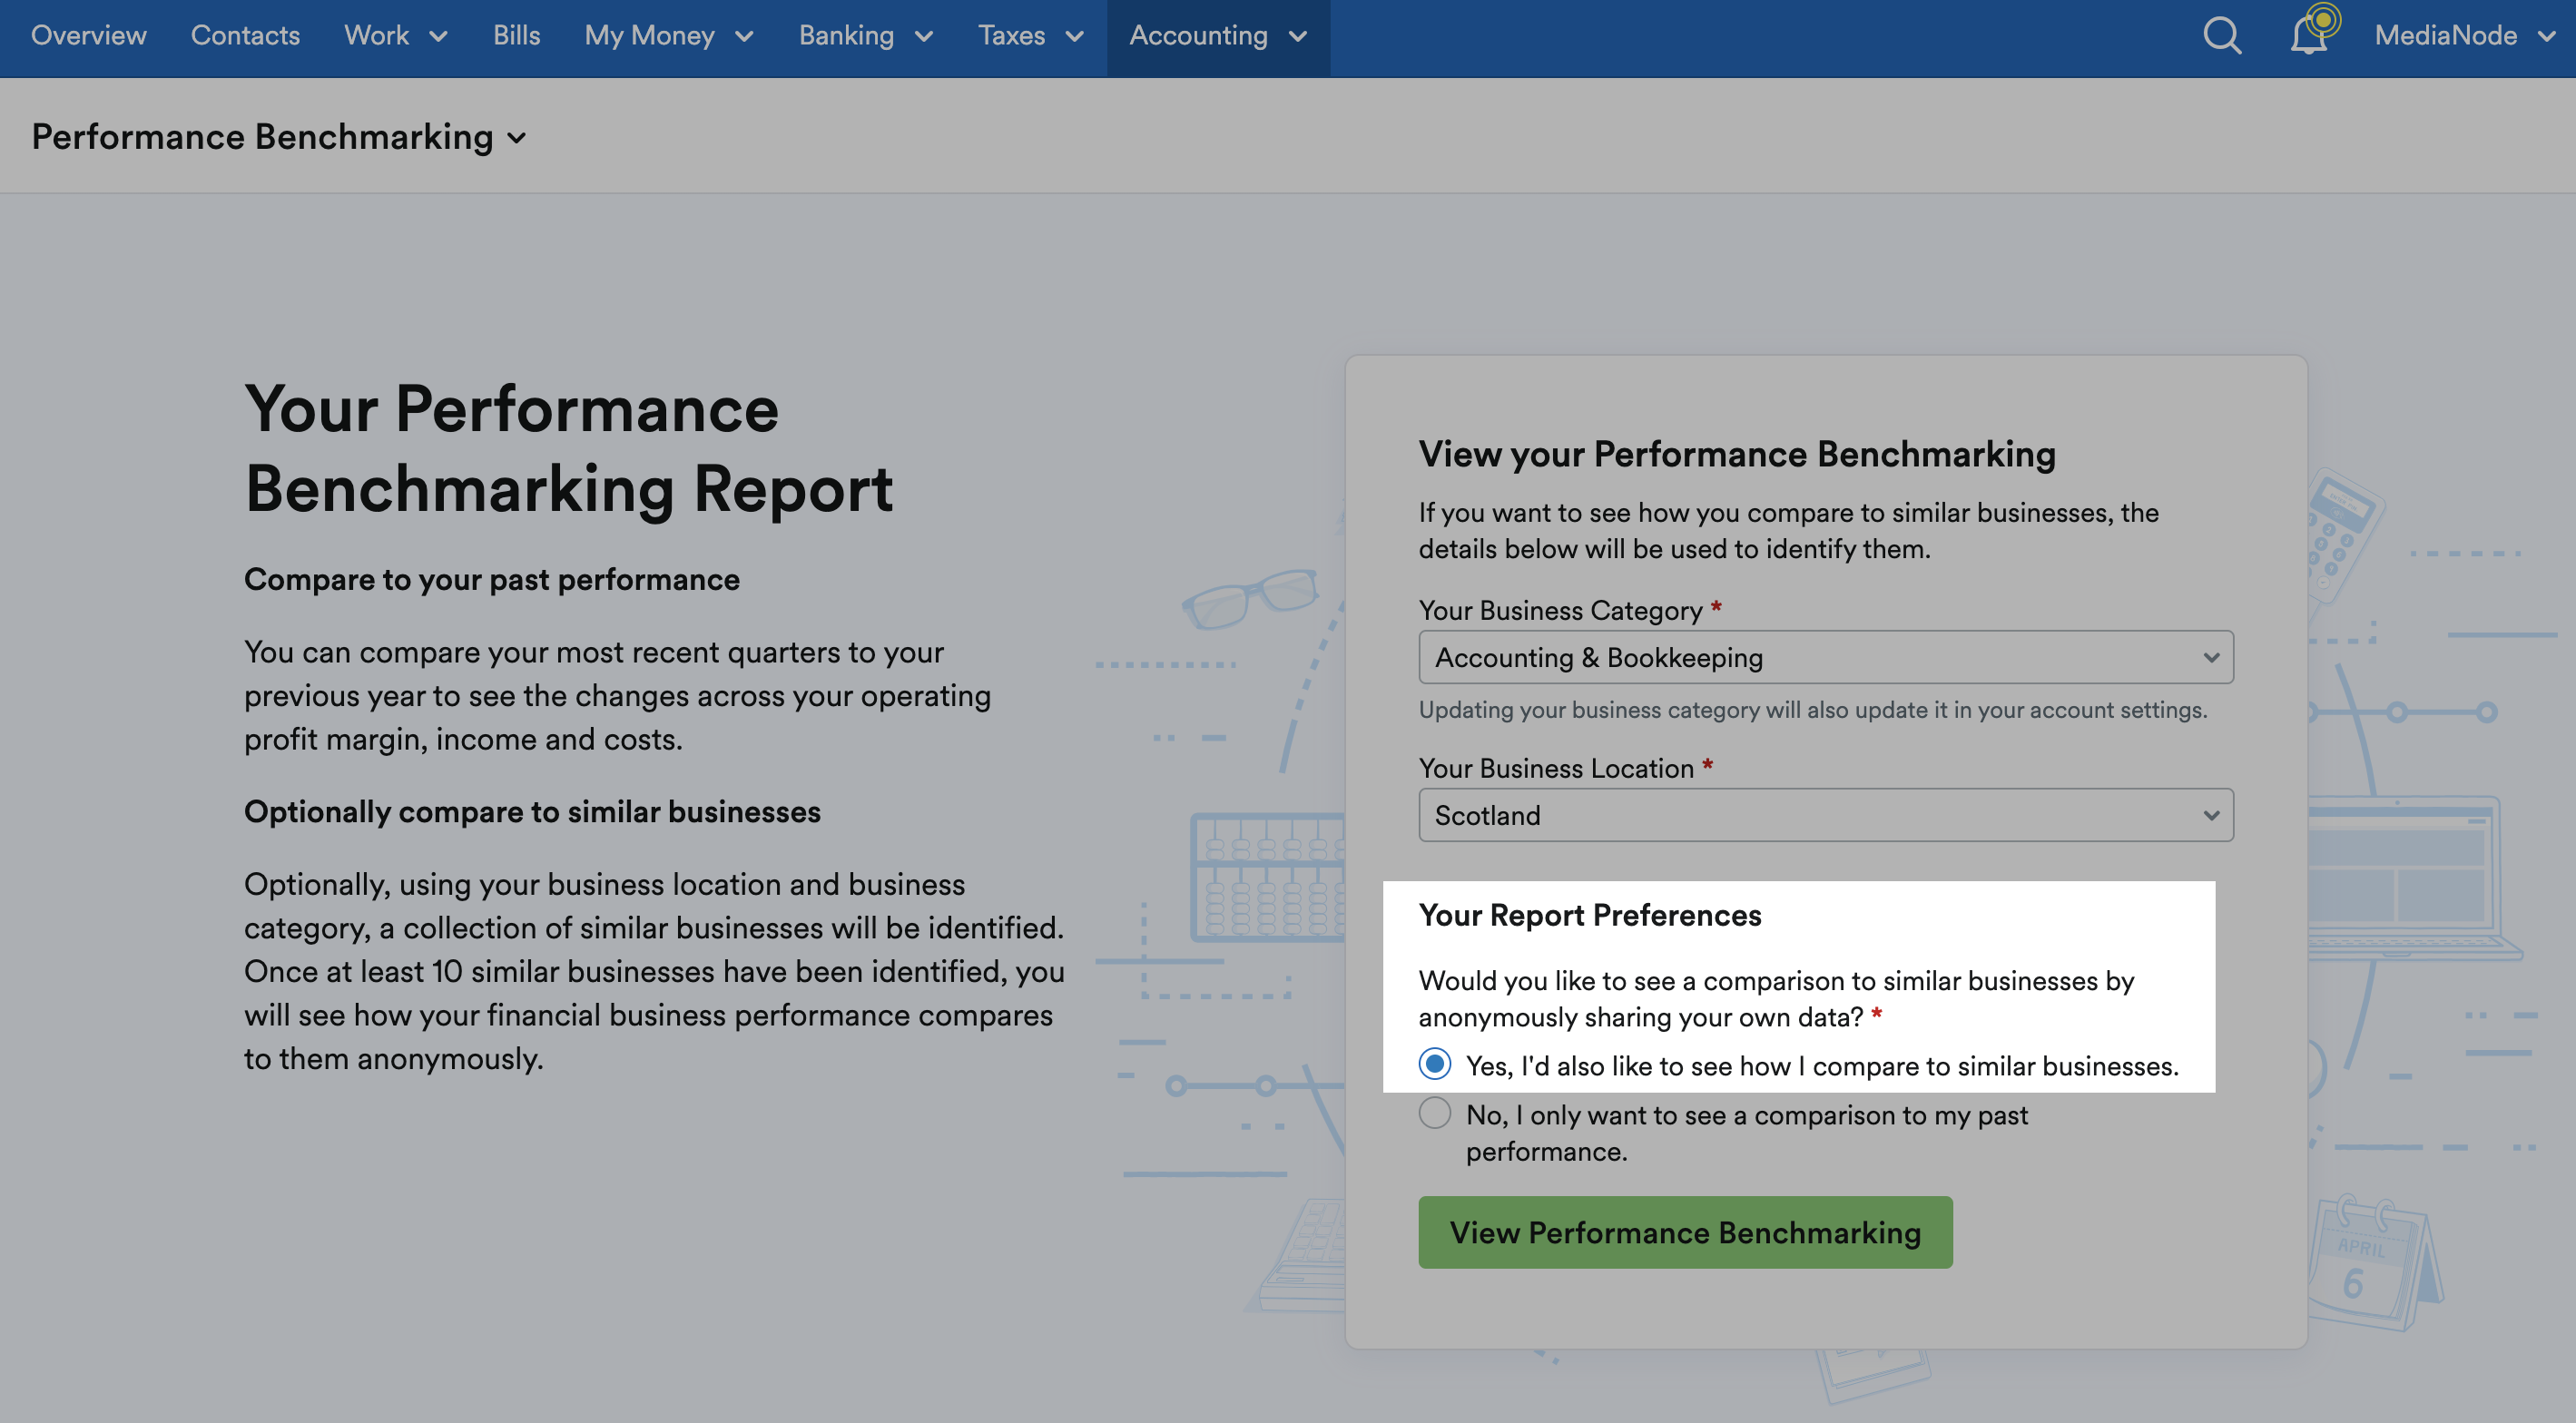
Task: Go to the Bills tab
Action: pyautogui.click(x=516, y=36)
